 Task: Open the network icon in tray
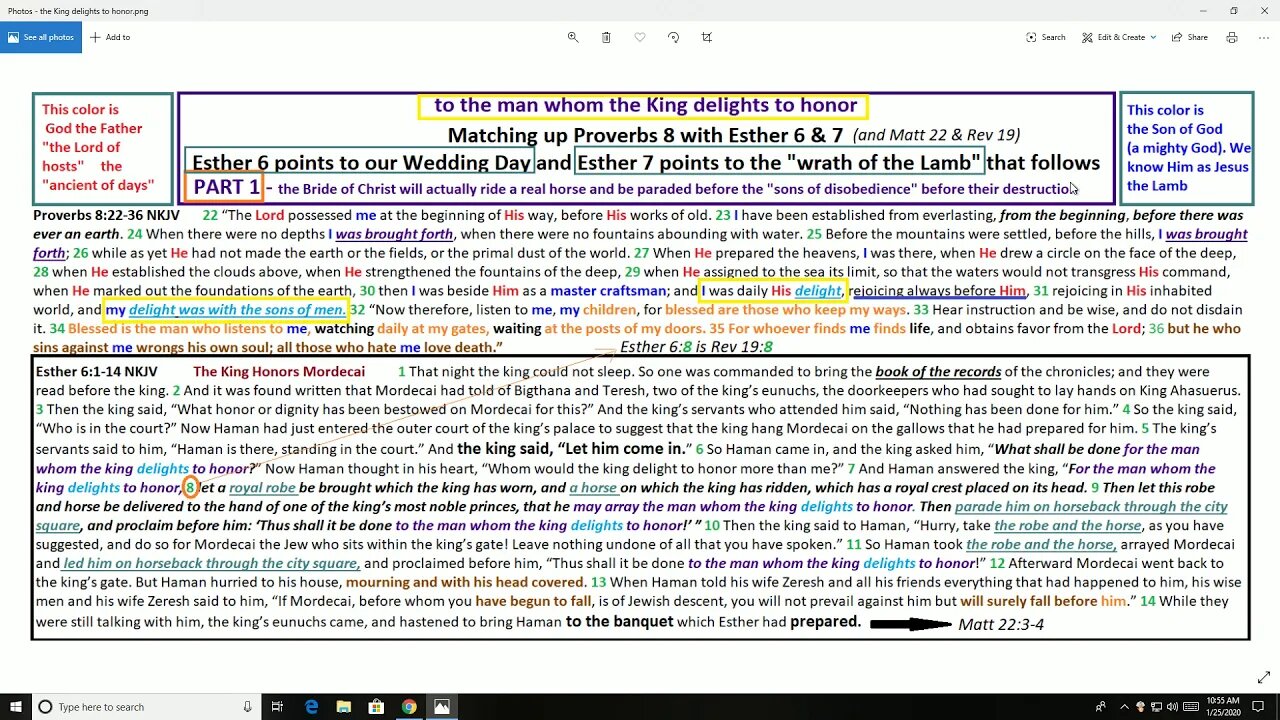pos(1156,707)
